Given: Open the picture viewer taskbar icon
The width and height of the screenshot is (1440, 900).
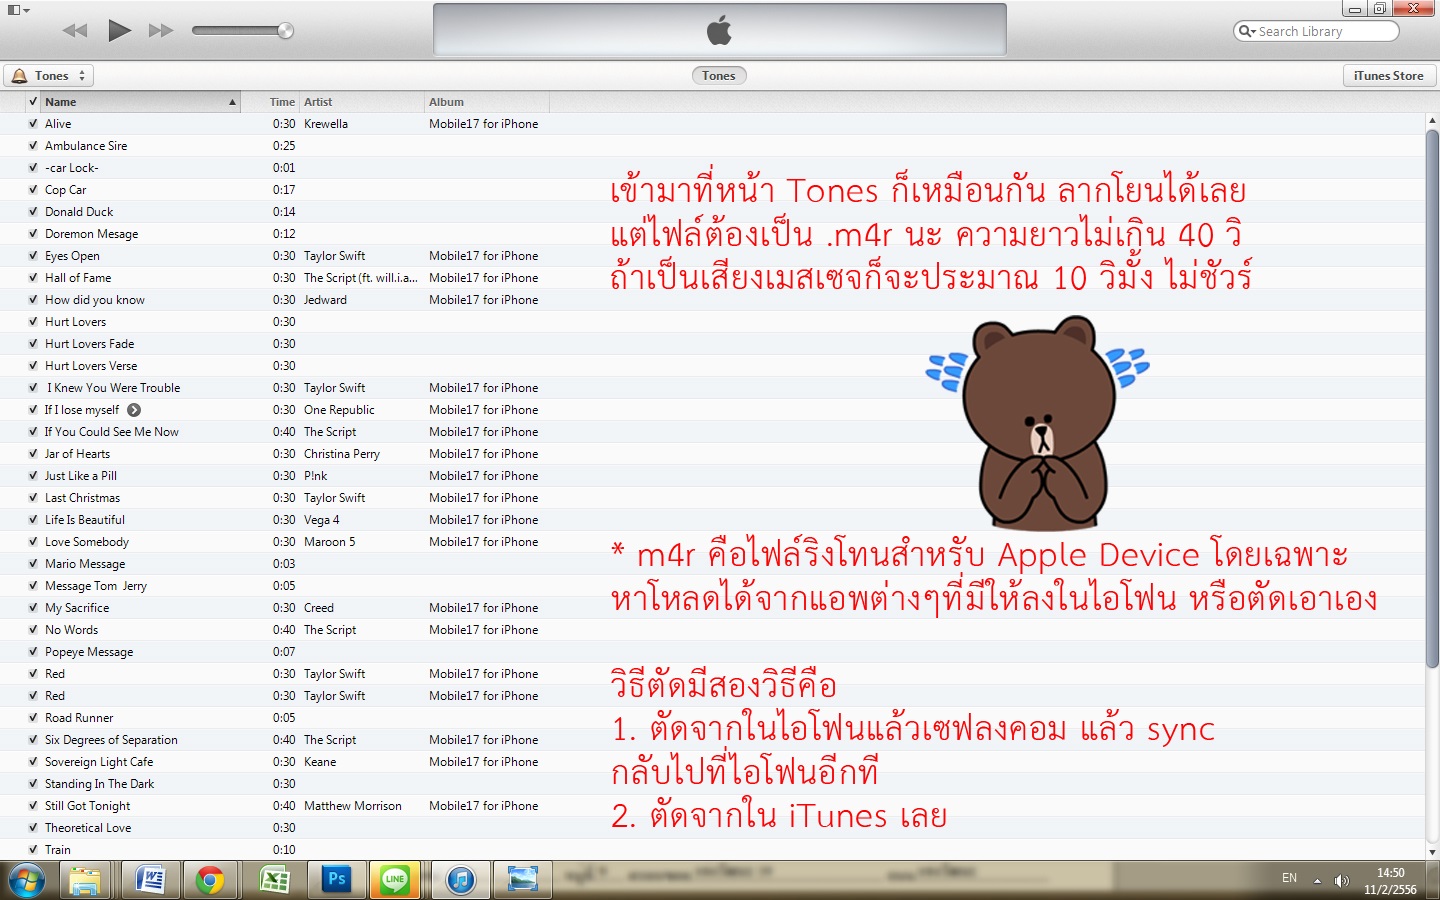Looking at the screenshot, I should 523,880.
